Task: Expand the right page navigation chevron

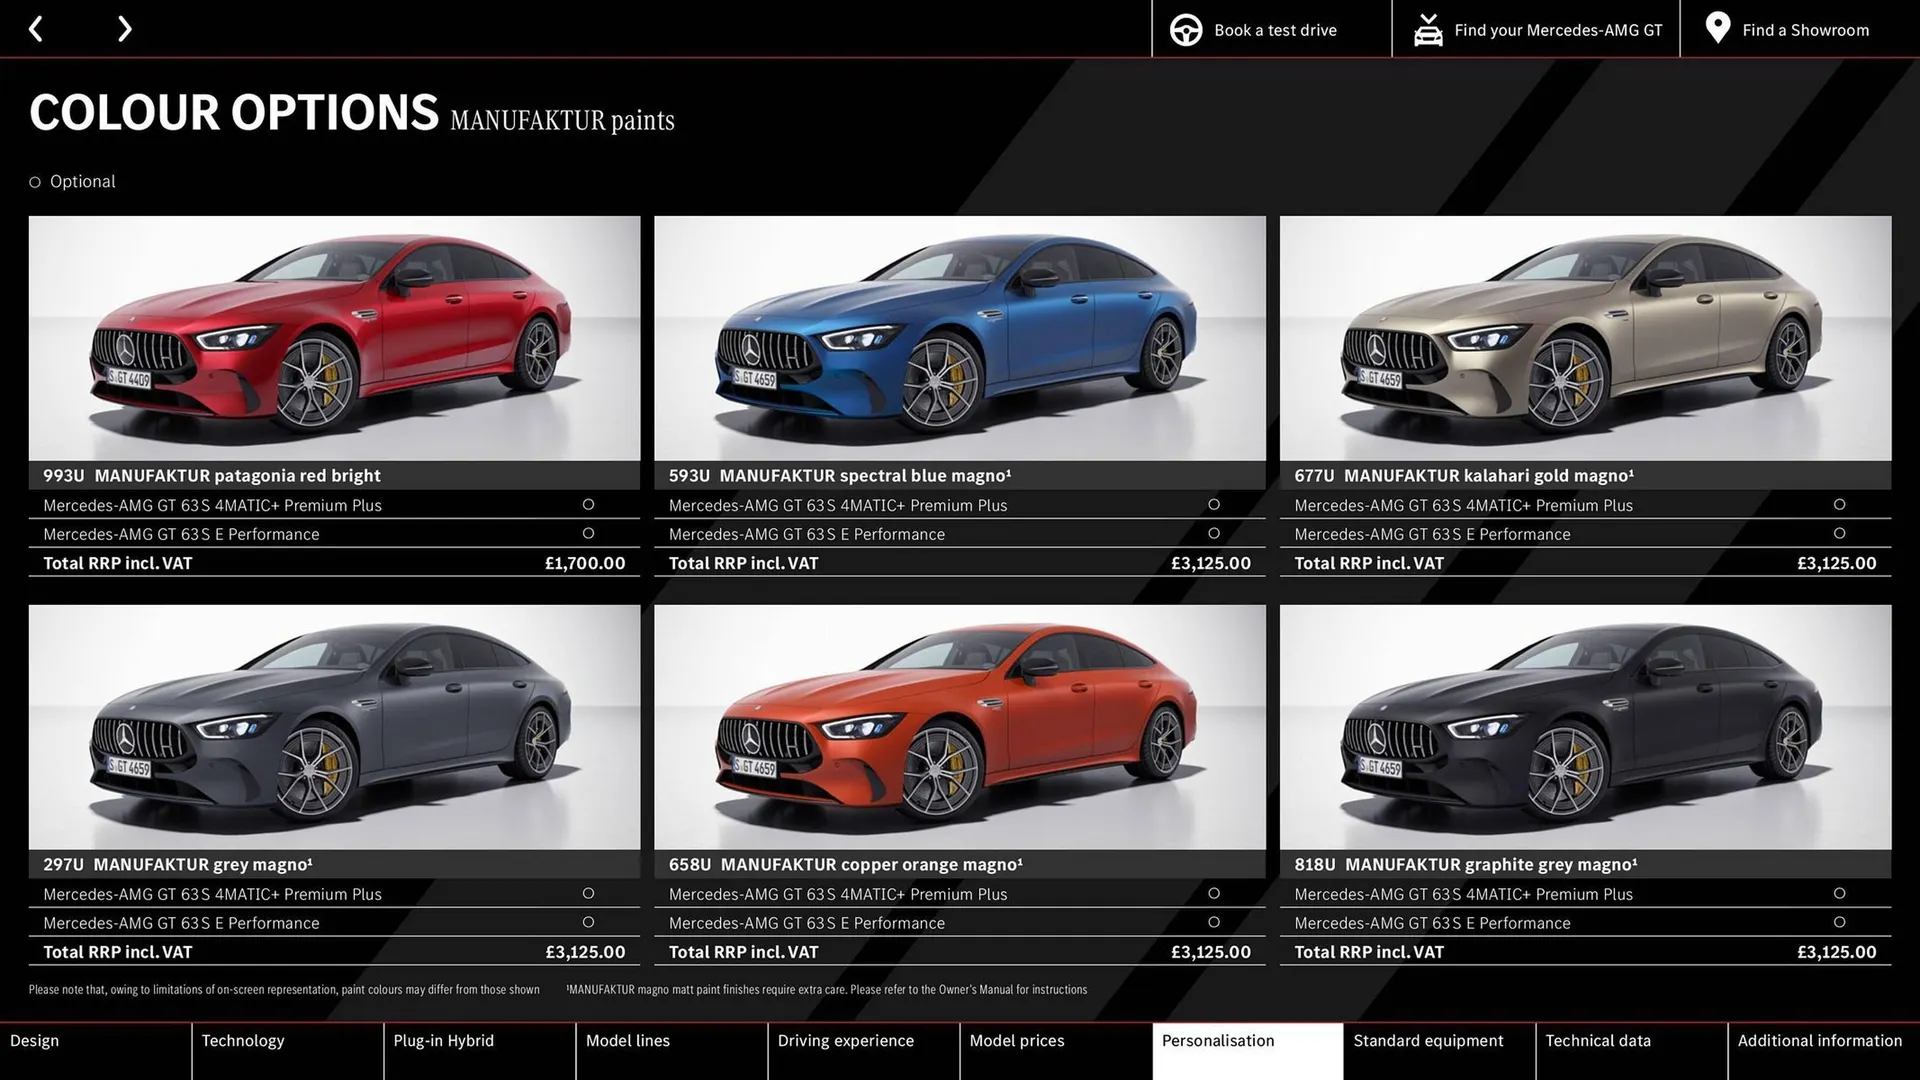Action: click(124, 28)
